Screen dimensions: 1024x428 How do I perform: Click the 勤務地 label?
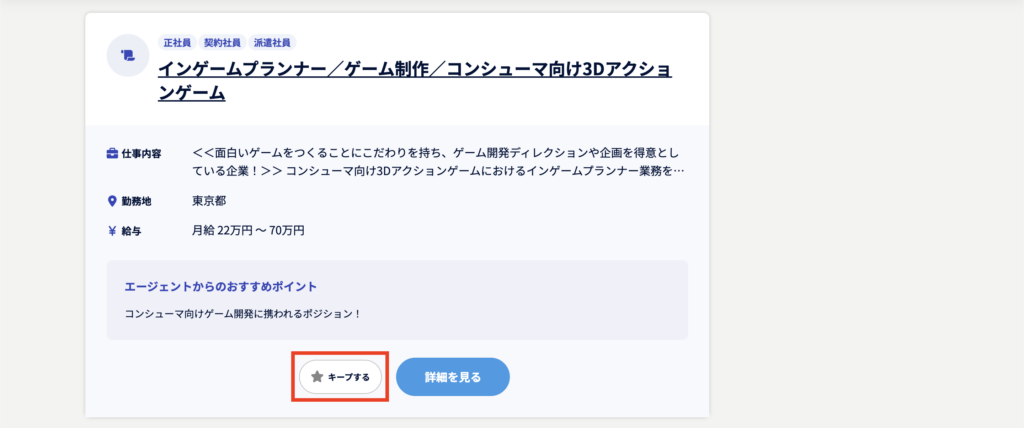(x=135, y=201)
